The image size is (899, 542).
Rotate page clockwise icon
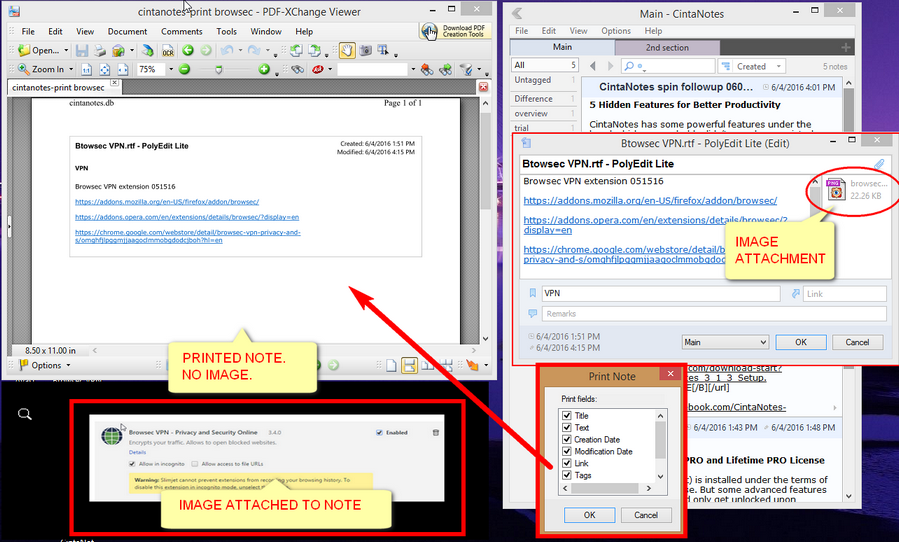(x=314, y=50)
